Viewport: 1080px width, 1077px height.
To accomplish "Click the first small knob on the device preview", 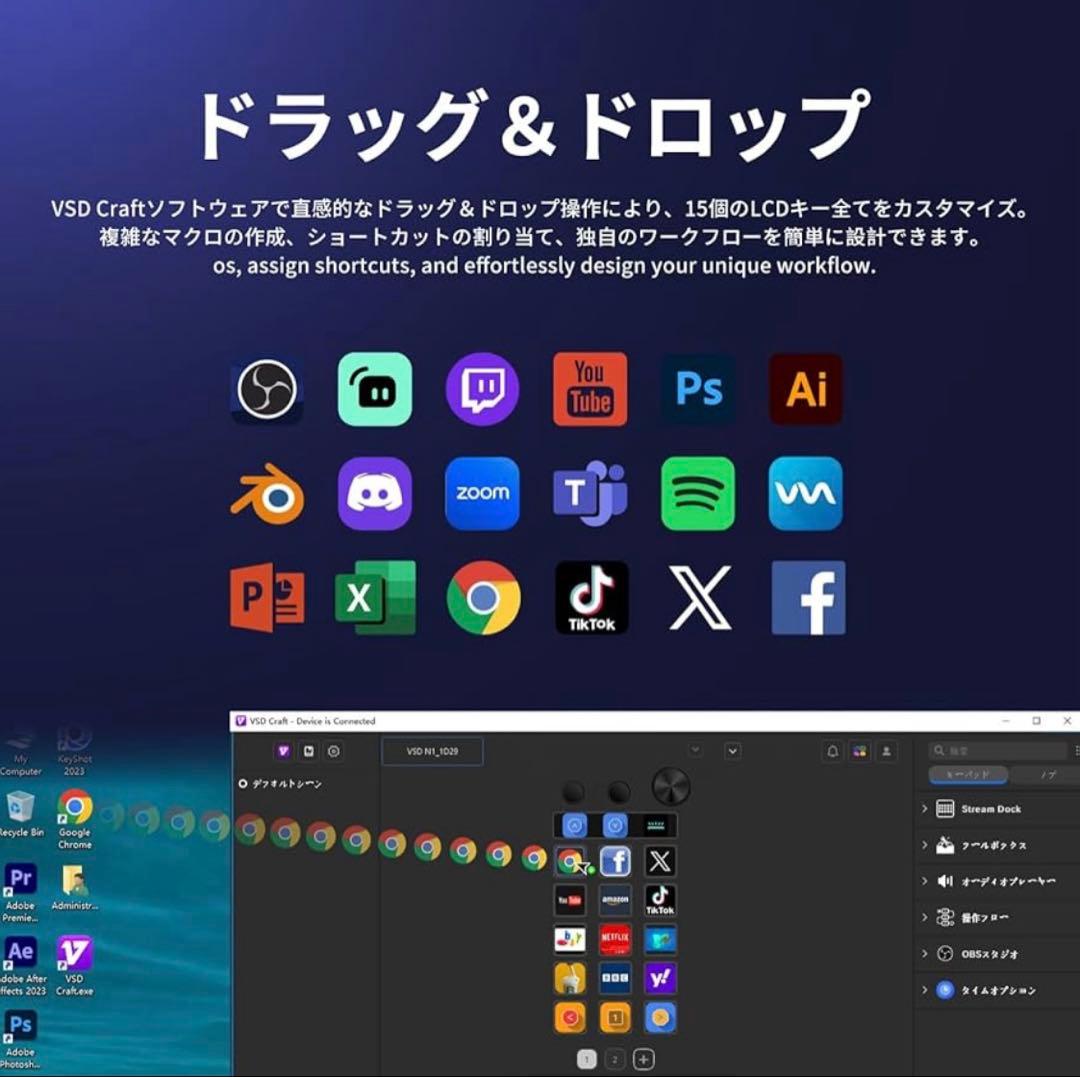I will click(x=574, y=792).
